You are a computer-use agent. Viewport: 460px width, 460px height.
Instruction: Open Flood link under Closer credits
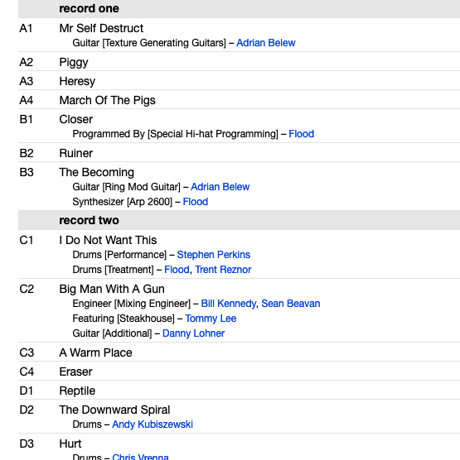click(301, 134)
